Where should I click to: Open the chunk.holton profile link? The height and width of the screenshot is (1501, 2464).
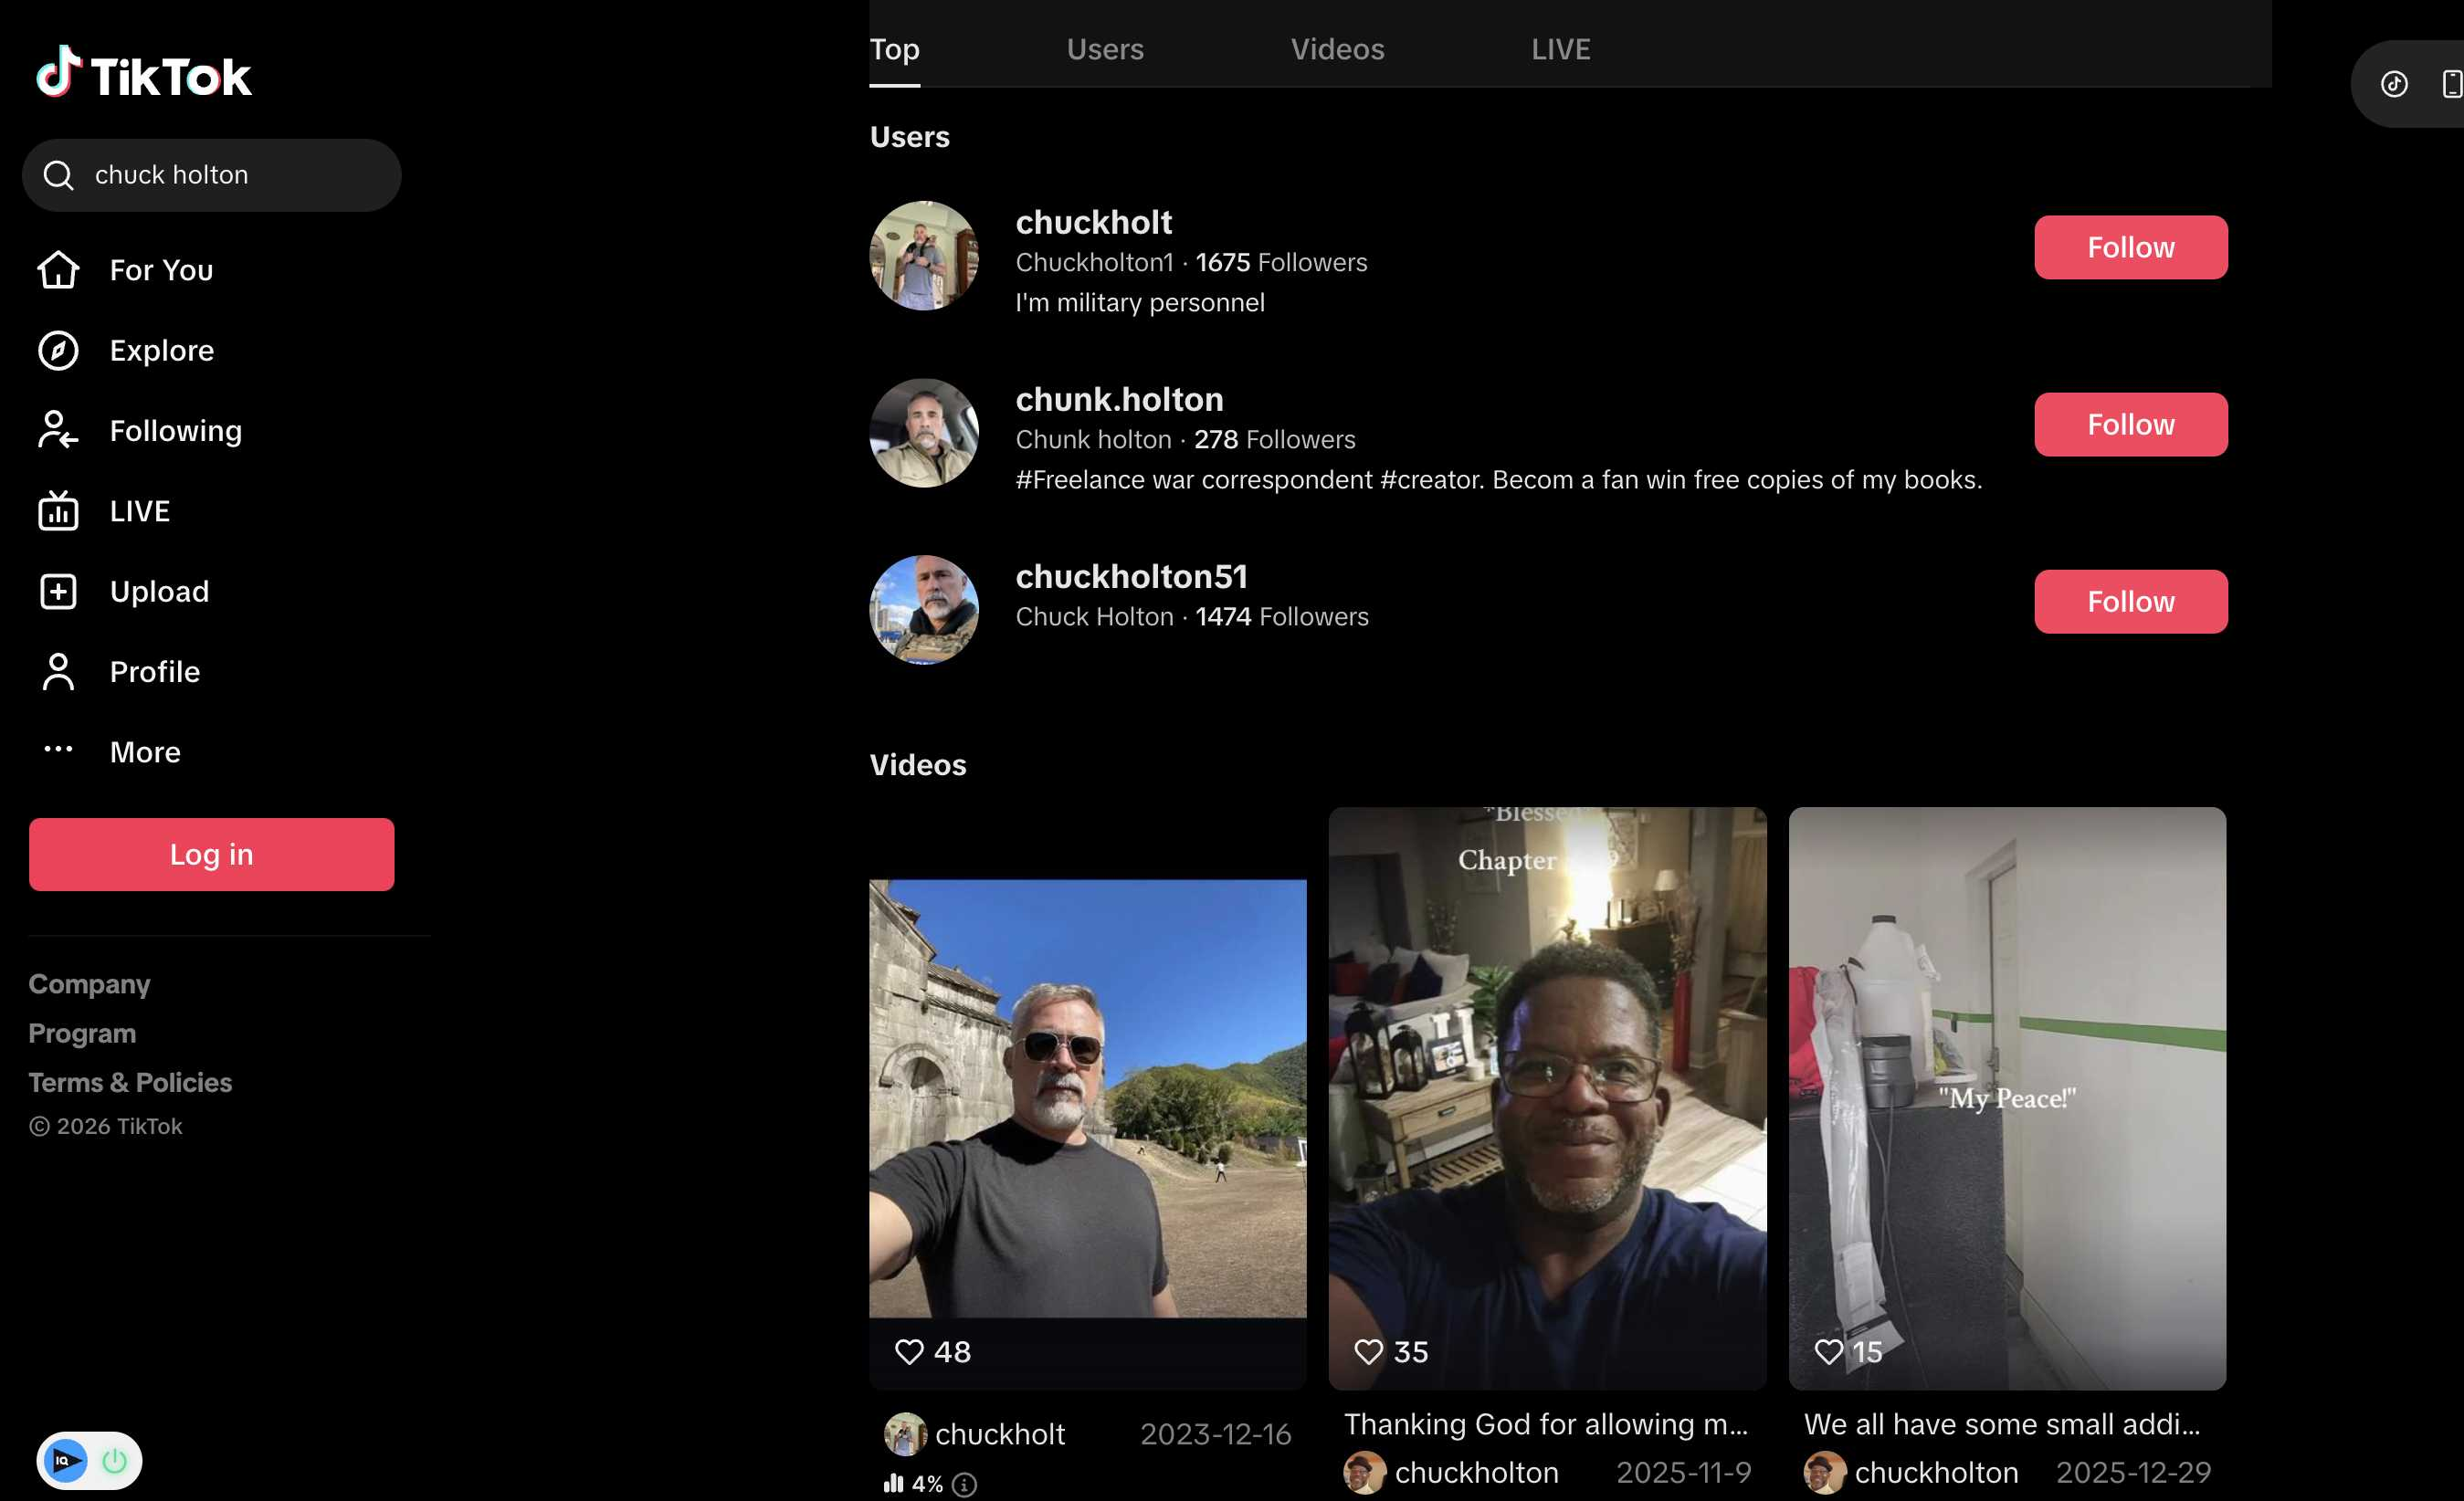pyautogui.click(x=1119, y=399)
